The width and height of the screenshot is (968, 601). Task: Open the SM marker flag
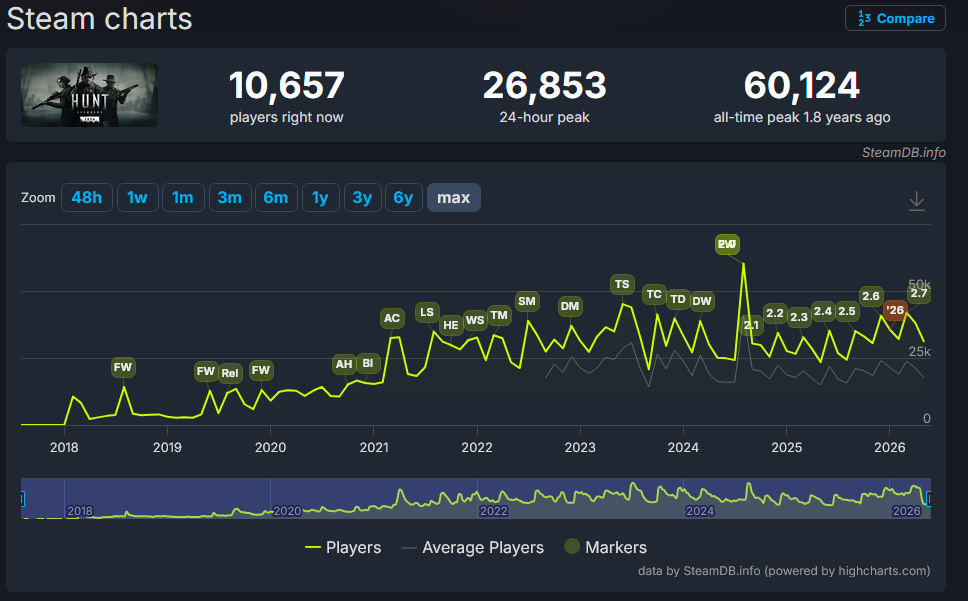click(527, 301)
